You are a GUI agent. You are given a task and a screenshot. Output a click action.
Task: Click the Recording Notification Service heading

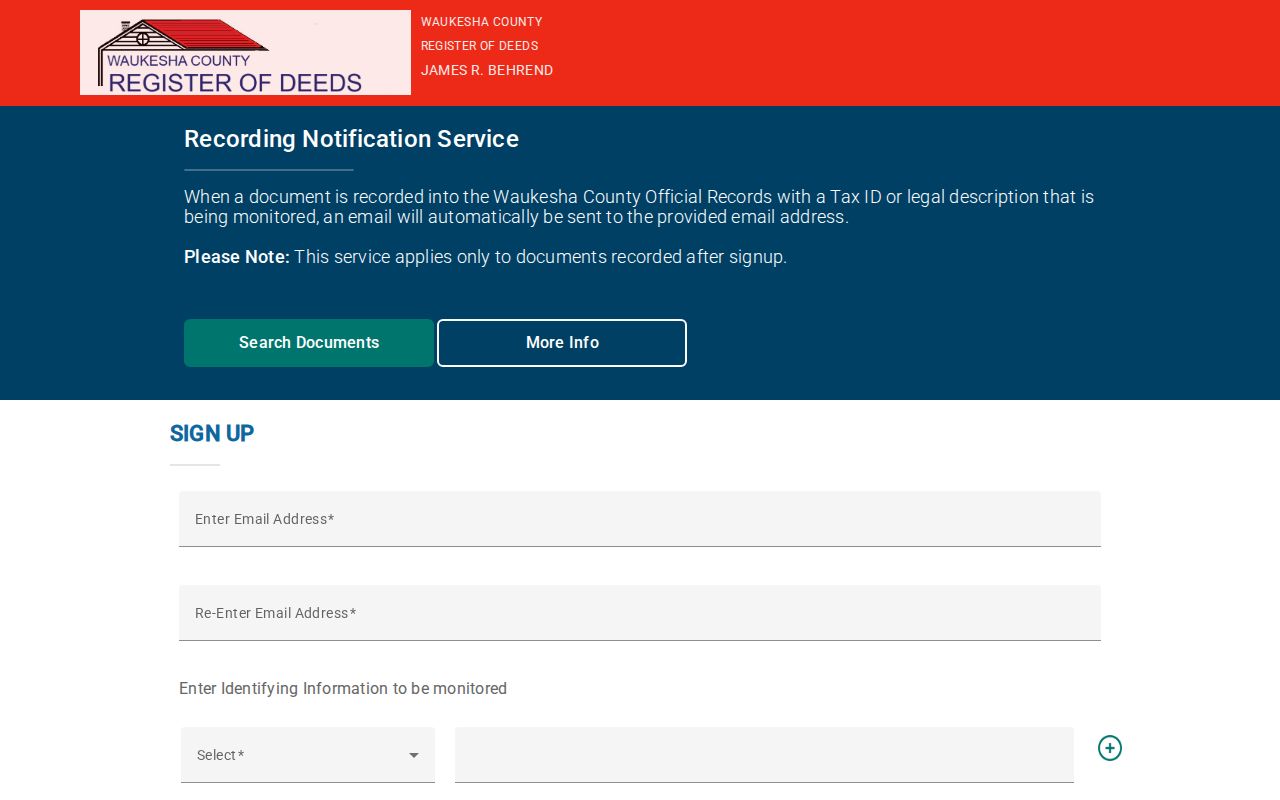coord(351,139)
